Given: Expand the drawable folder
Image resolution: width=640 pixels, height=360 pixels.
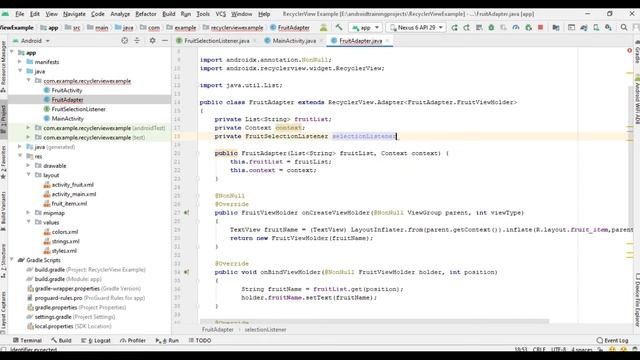Looking at the screenshot, I should [28, 166].
